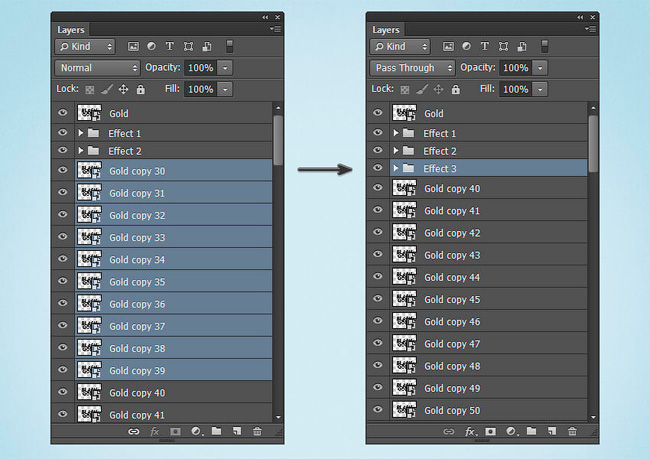
Task: Select Layers tab in left panel
Action: coord(71,30)
